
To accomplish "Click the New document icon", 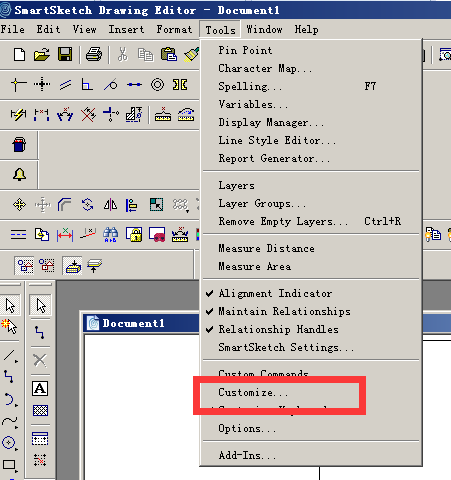I will pyautogui.click(x=19, y=54).
